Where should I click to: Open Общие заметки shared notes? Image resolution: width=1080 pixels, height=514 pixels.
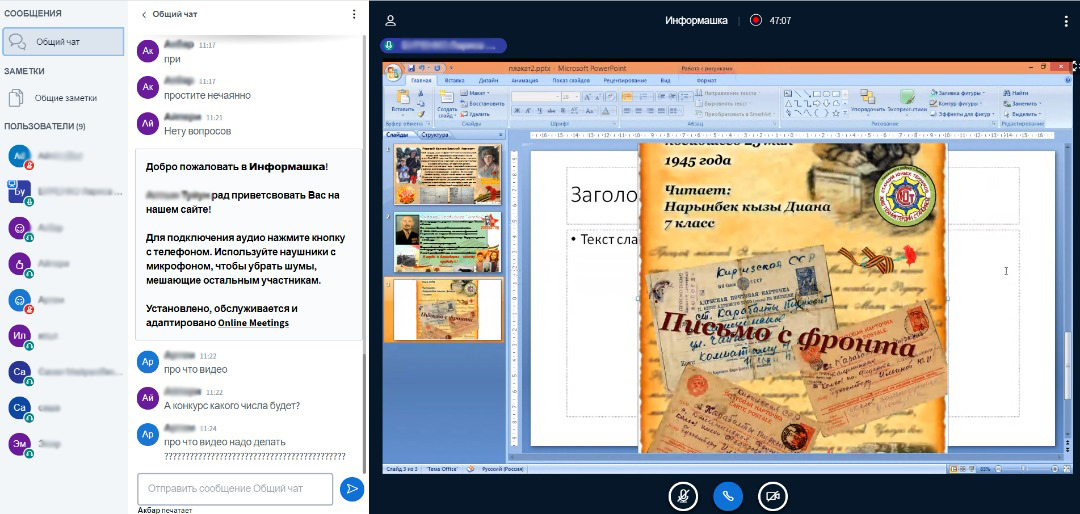point(65,98)
